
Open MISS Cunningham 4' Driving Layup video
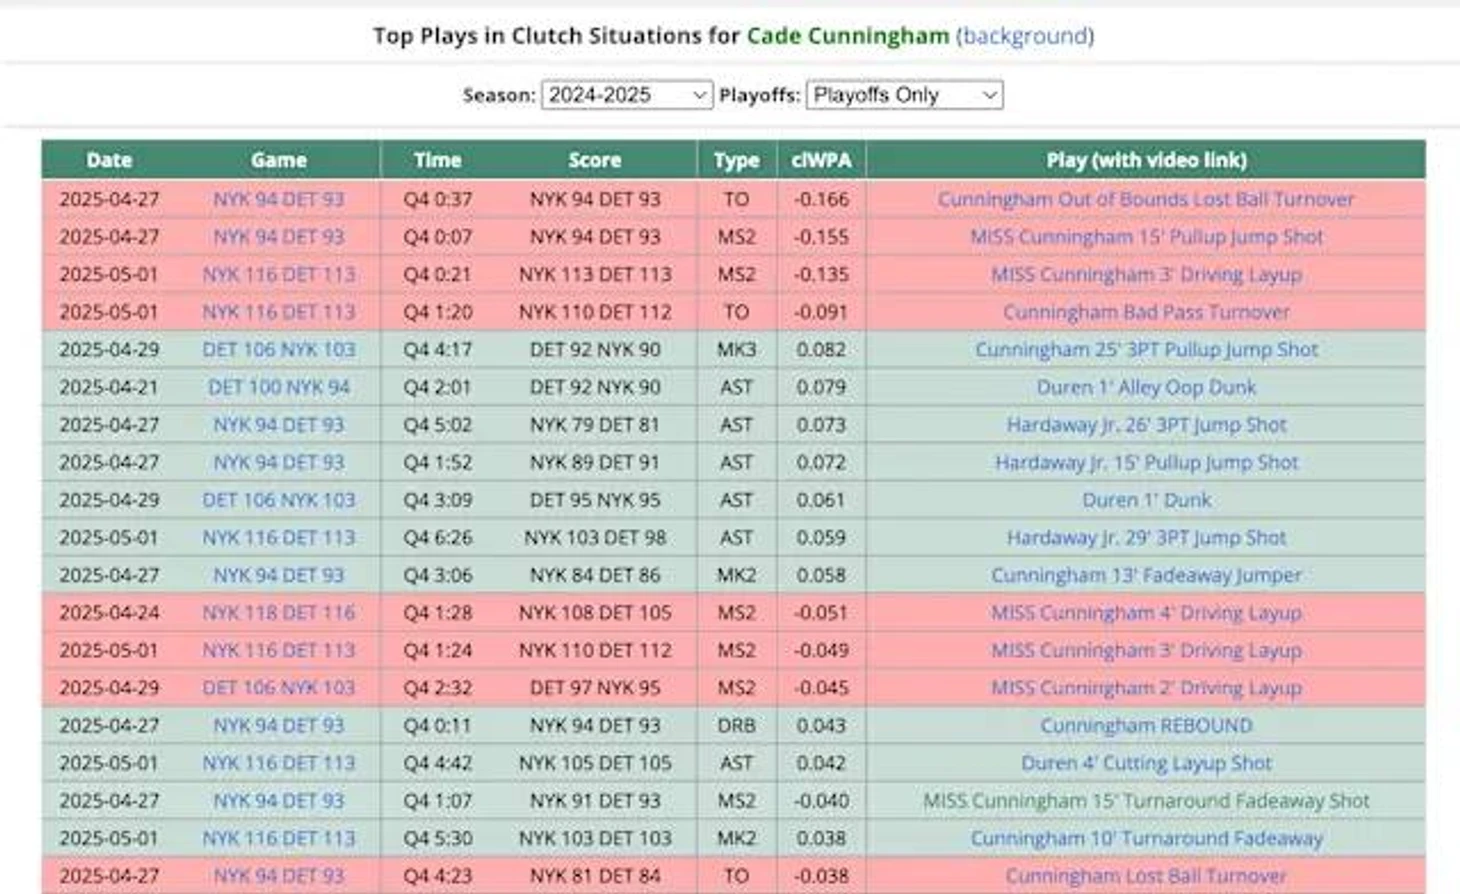[x=1146, y=613]
